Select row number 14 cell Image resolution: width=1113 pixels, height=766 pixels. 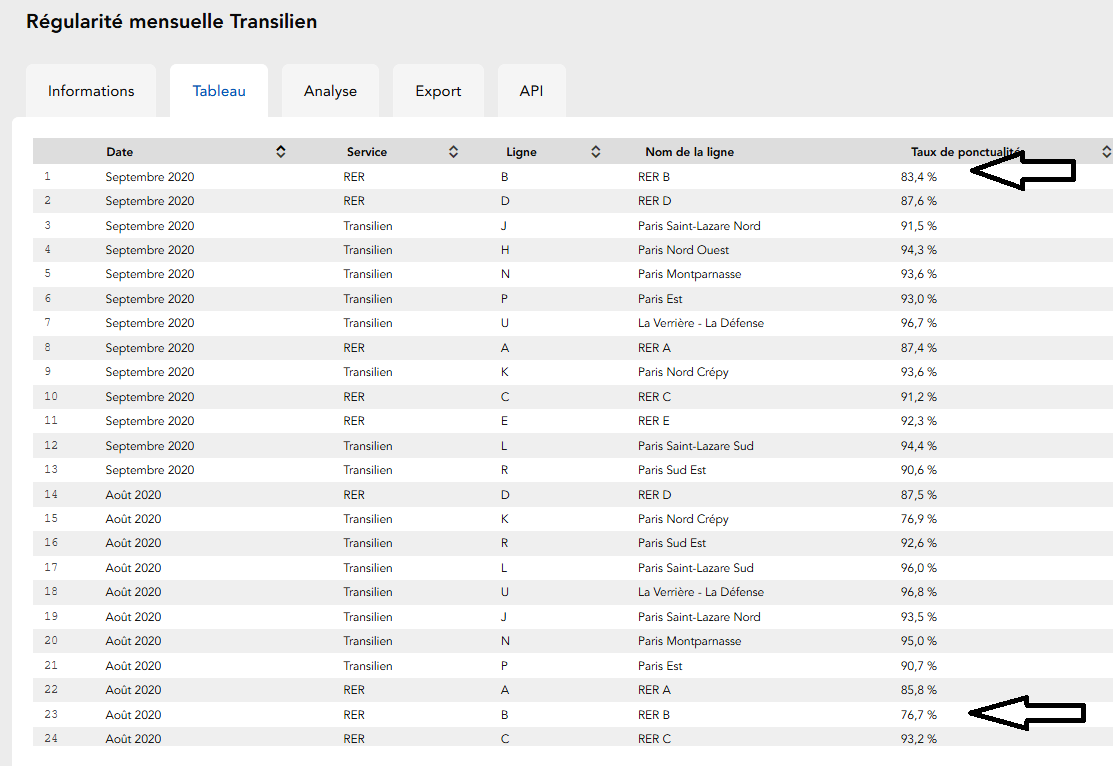click(x=50, y=494)
